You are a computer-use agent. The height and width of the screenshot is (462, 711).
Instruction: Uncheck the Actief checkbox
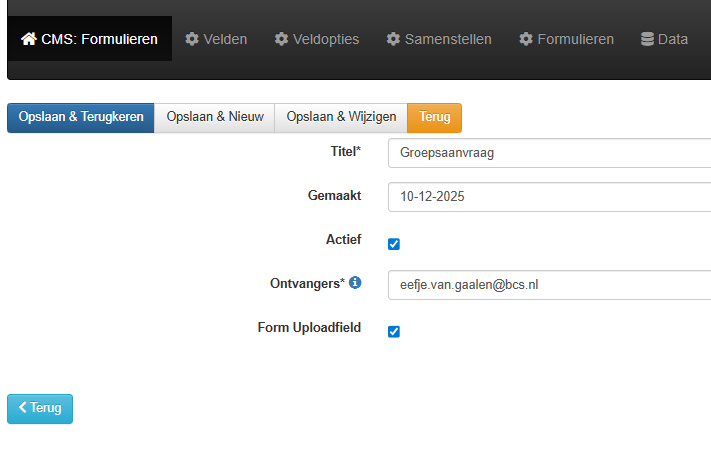pos(394,244)
